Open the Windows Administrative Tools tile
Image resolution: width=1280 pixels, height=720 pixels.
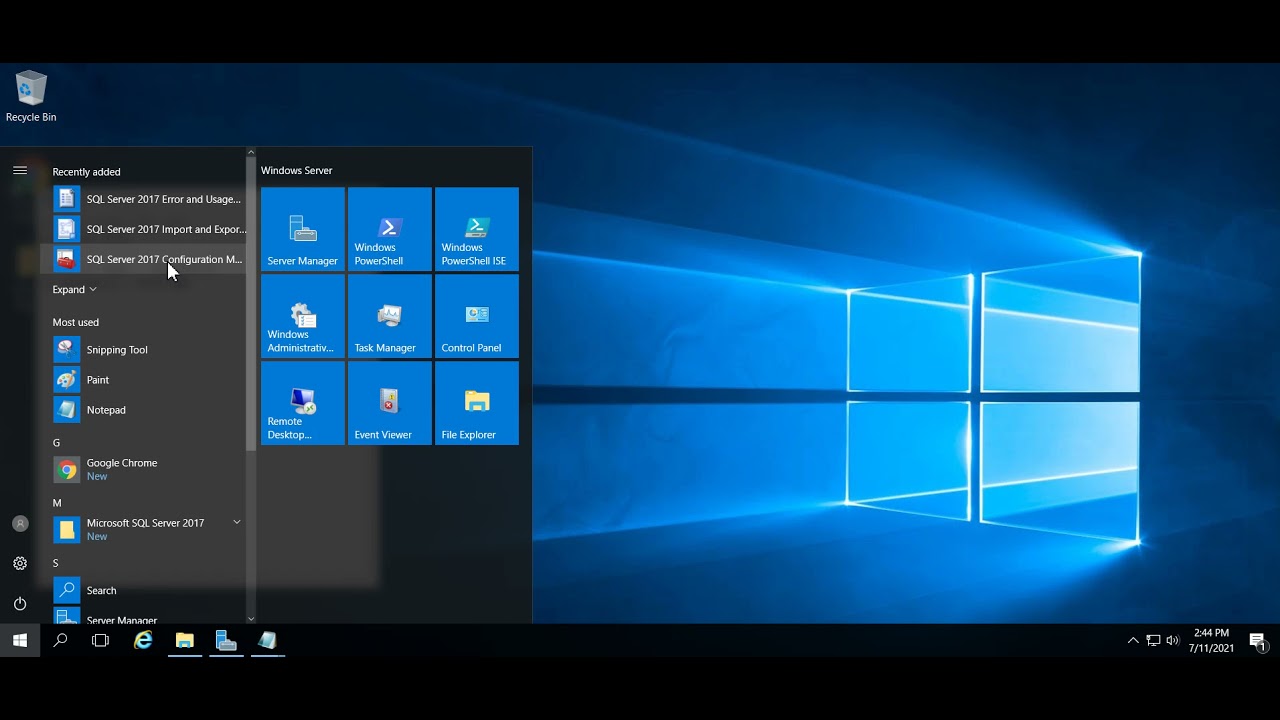click(x=302, y=316)
